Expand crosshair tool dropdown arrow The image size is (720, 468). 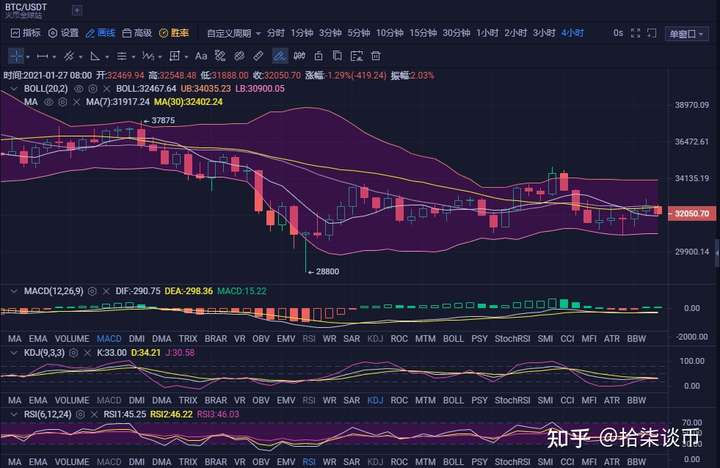click(28, 57)
